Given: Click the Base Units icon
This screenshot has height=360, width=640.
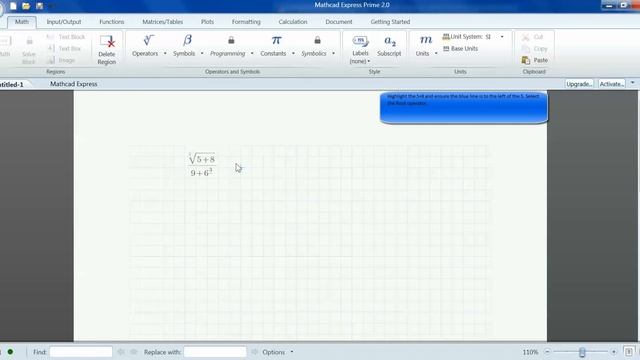Looking at the screenshot, I should [x=446, y=49].
